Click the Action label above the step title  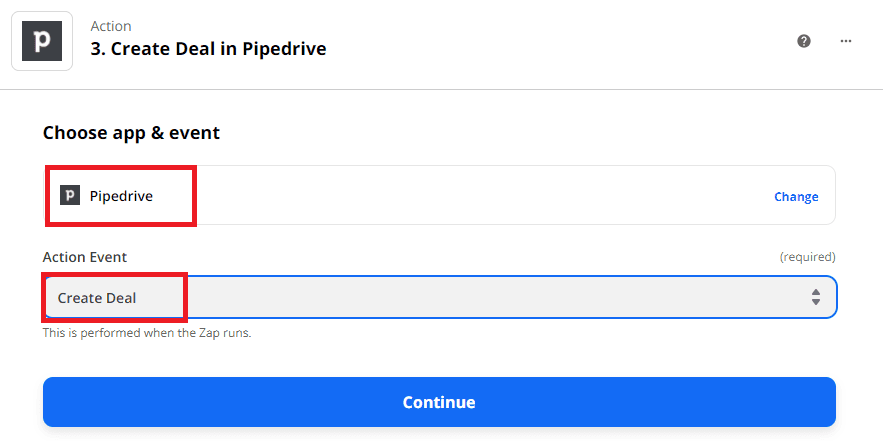click(111, 26)
